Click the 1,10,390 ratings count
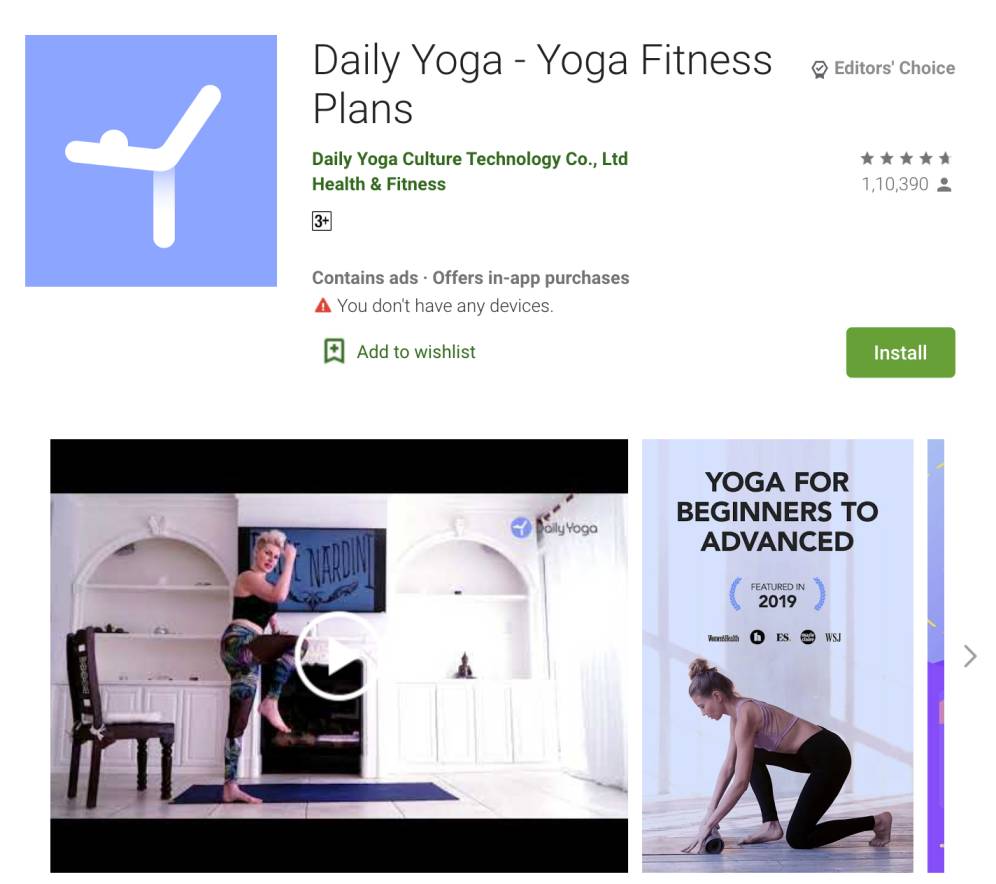This screenshot has height=884, width=996. click(894, 184)
